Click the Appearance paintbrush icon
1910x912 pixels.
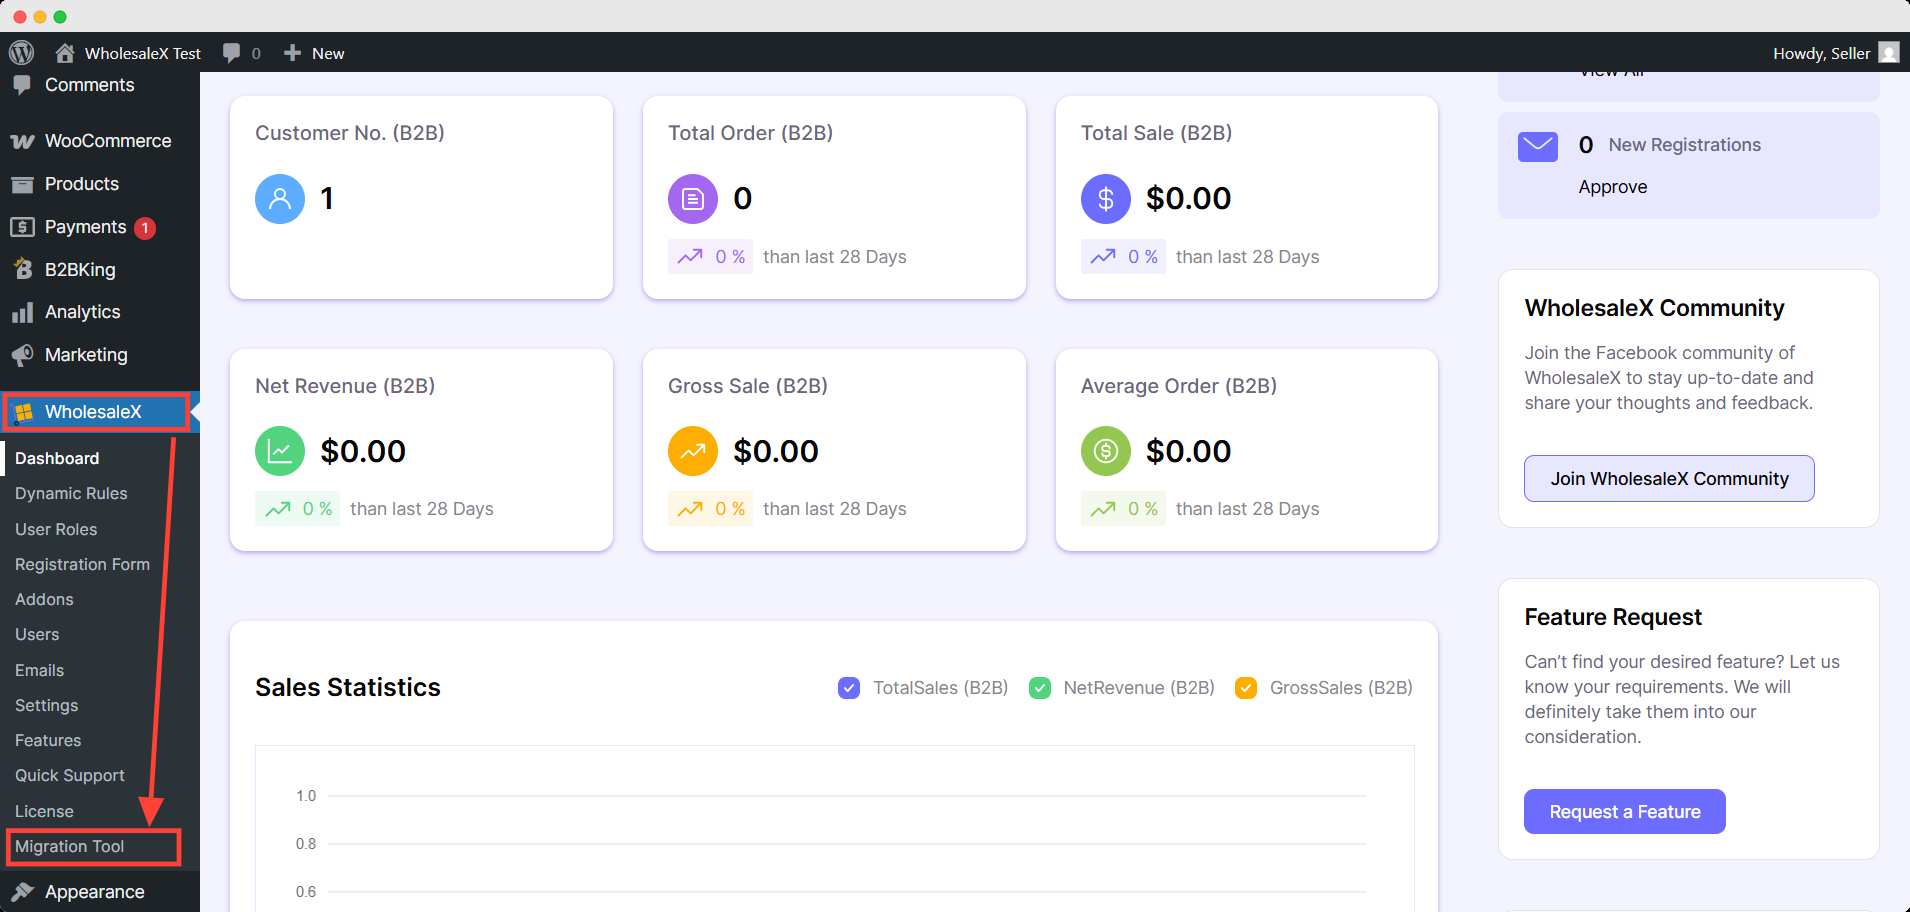click(x=22, y=892)
